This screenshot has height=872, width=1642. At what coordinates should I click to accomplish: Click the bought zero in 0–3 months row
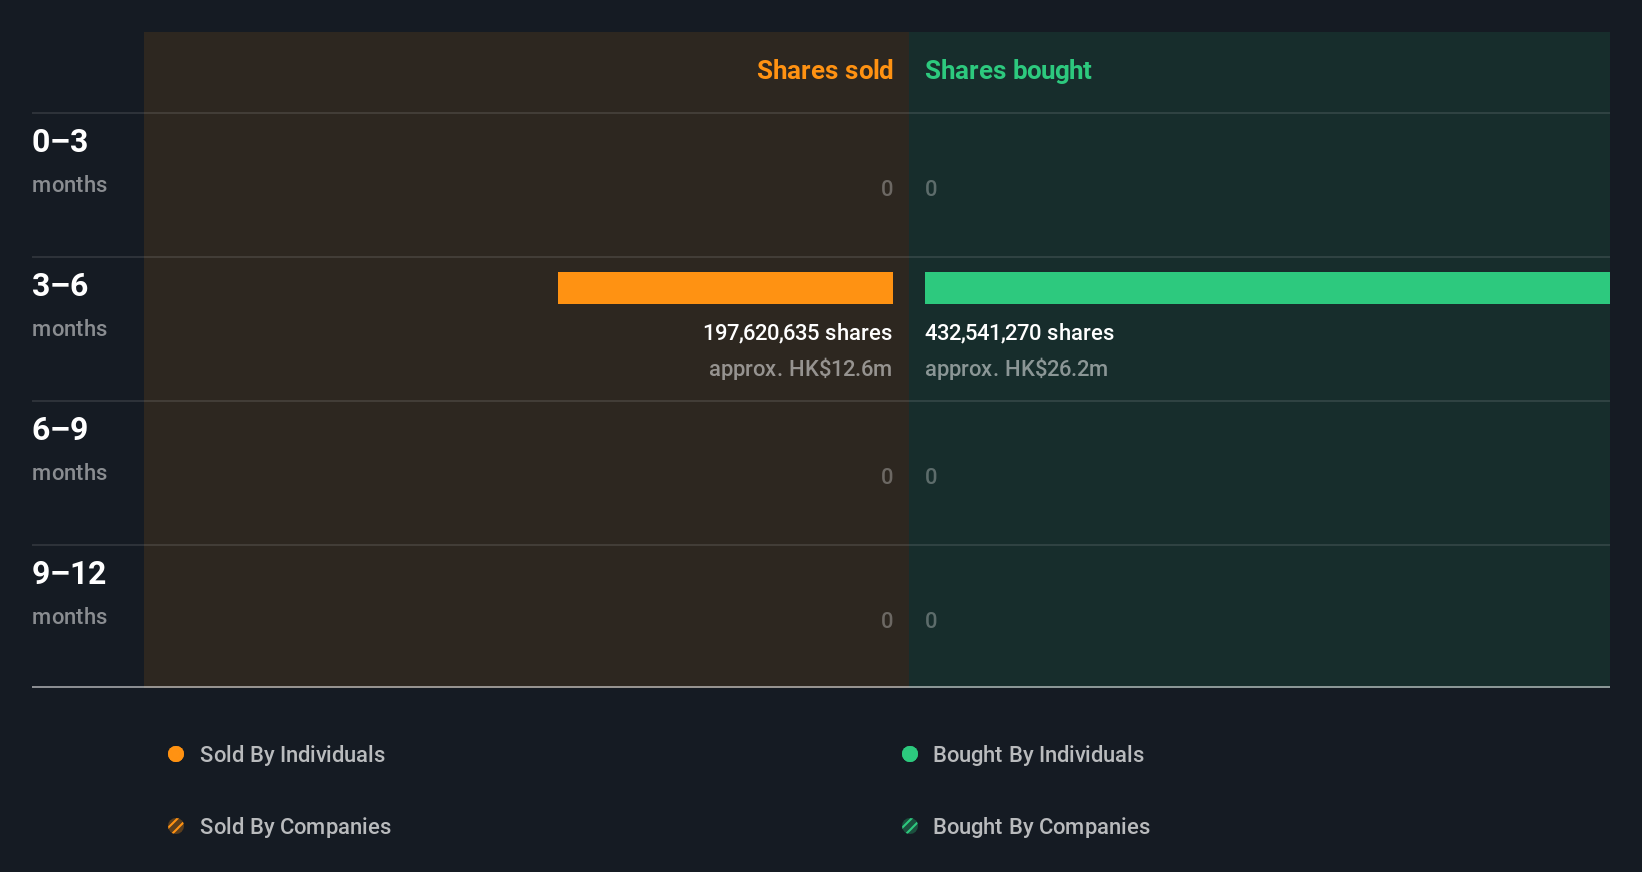point(931,189)
